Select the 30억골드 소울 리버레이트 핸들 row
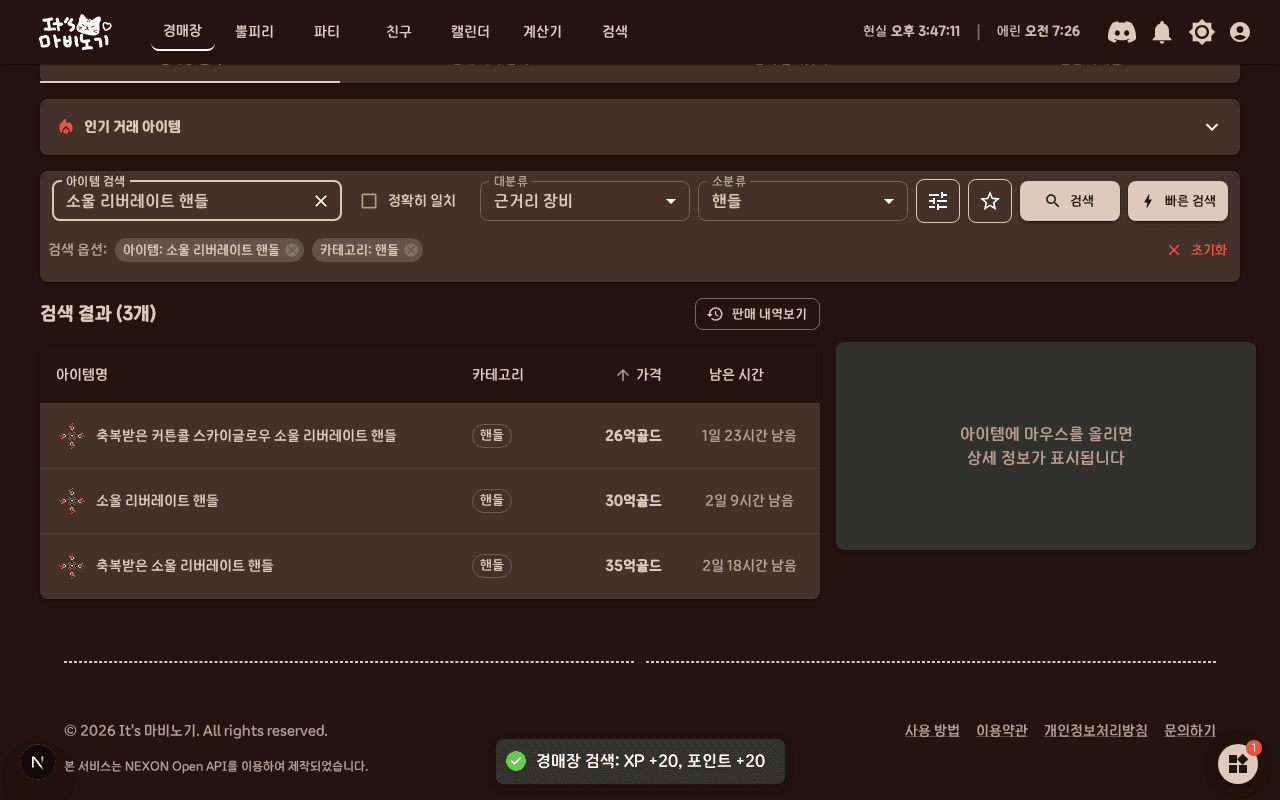The height and width of the screenshot is (800, 1280). pyautogui.click(x=430, y=501)
